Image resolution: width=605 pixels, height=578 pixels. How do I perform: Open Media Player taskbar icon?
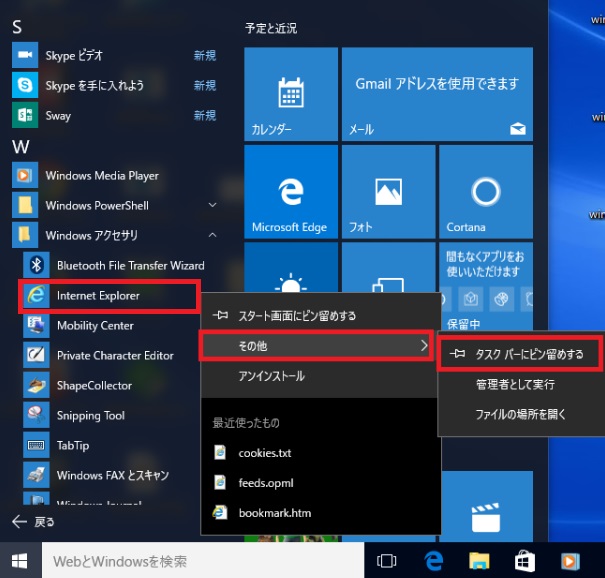coord(570,561)
